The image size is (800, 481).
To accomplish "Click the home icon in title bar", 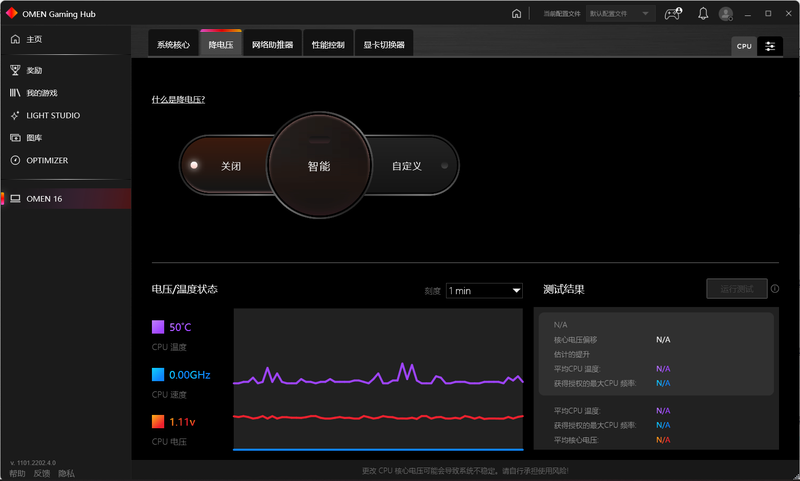I will pyautogui.click(x=516, y=14).
